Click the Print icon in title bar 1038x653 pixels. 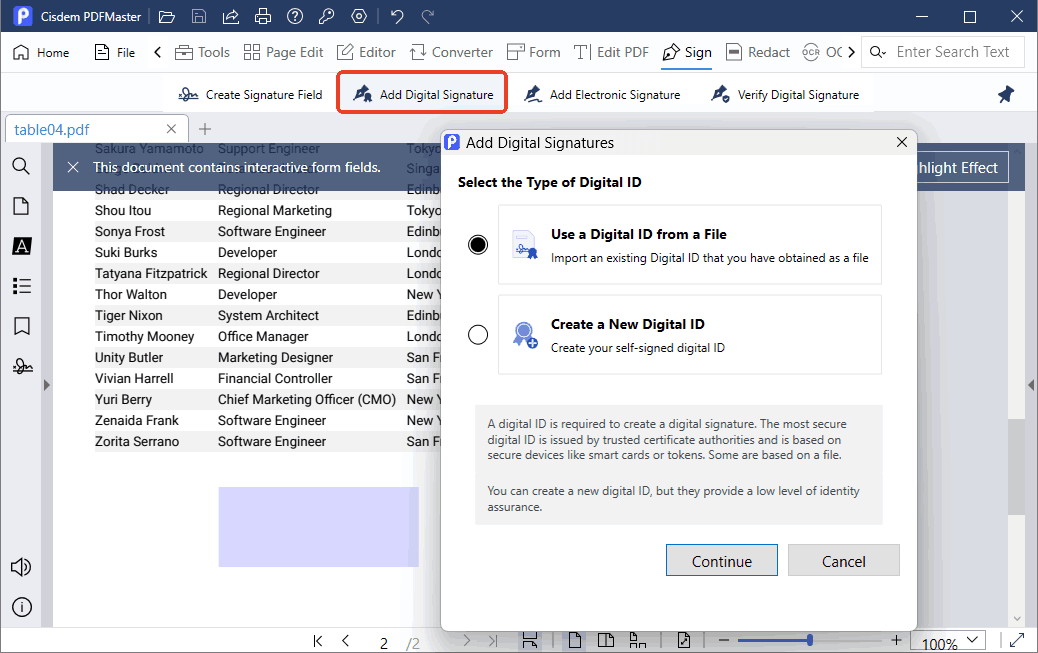(263, 17)
